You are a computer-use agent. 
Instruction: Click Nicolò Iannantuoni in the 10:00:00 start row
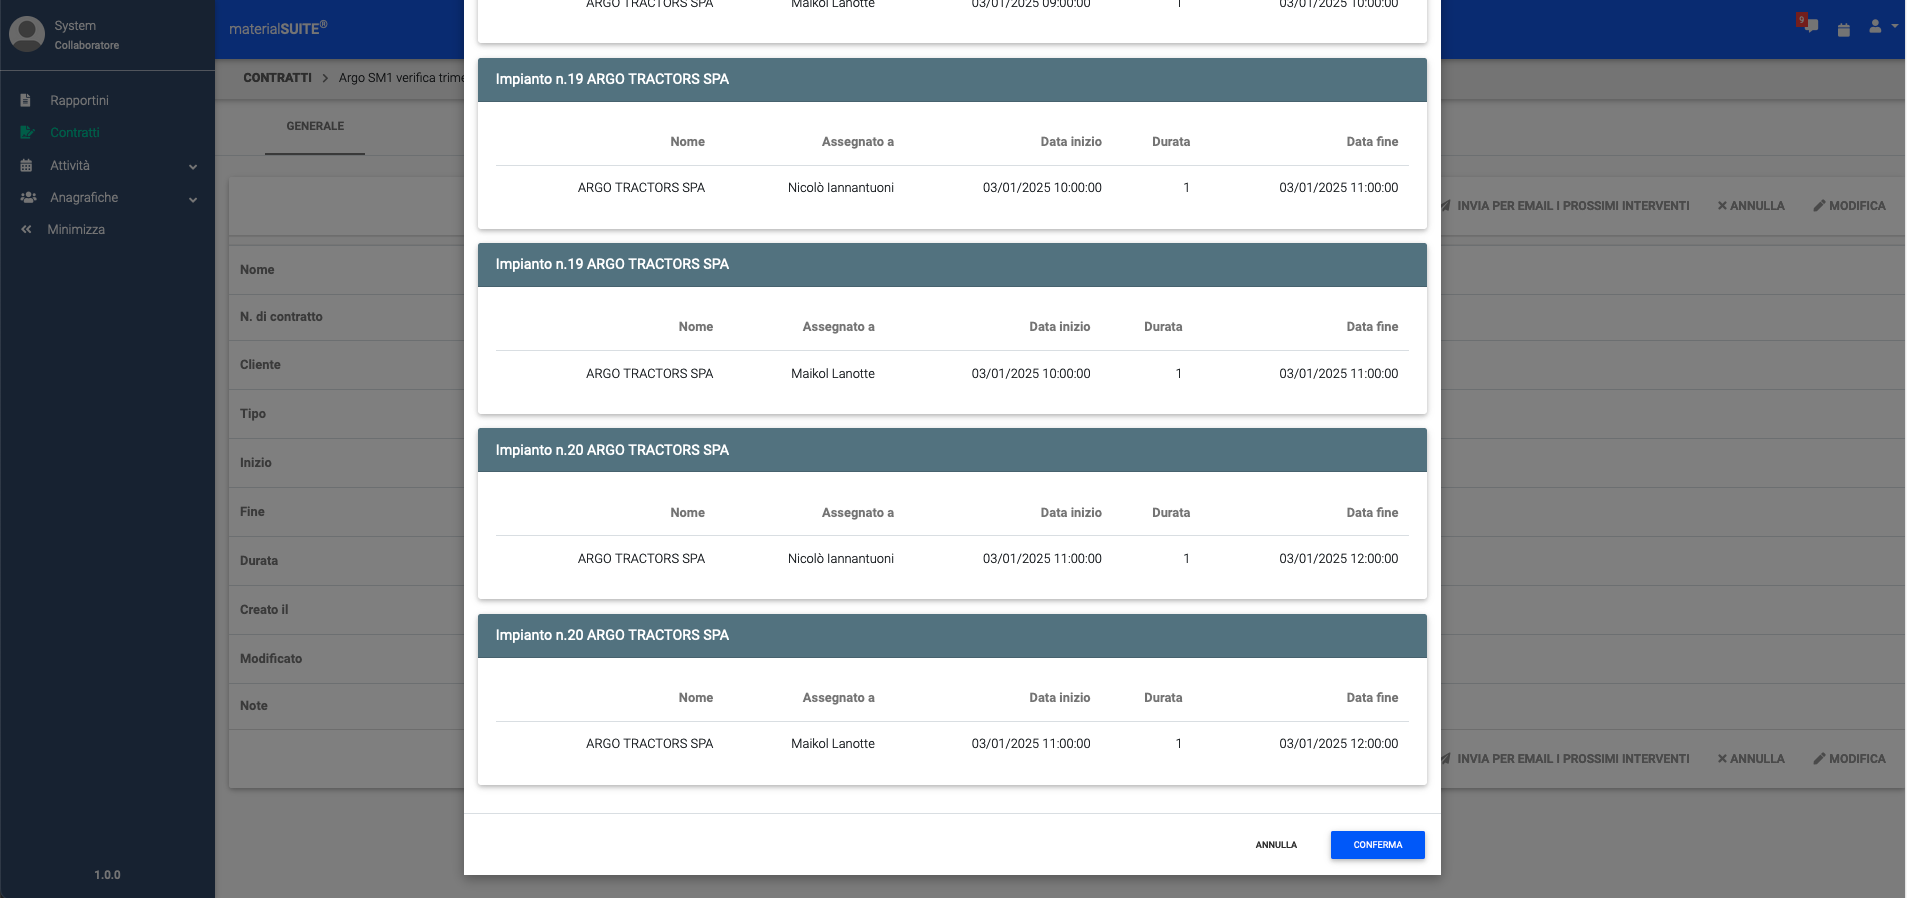coord(840,187)
